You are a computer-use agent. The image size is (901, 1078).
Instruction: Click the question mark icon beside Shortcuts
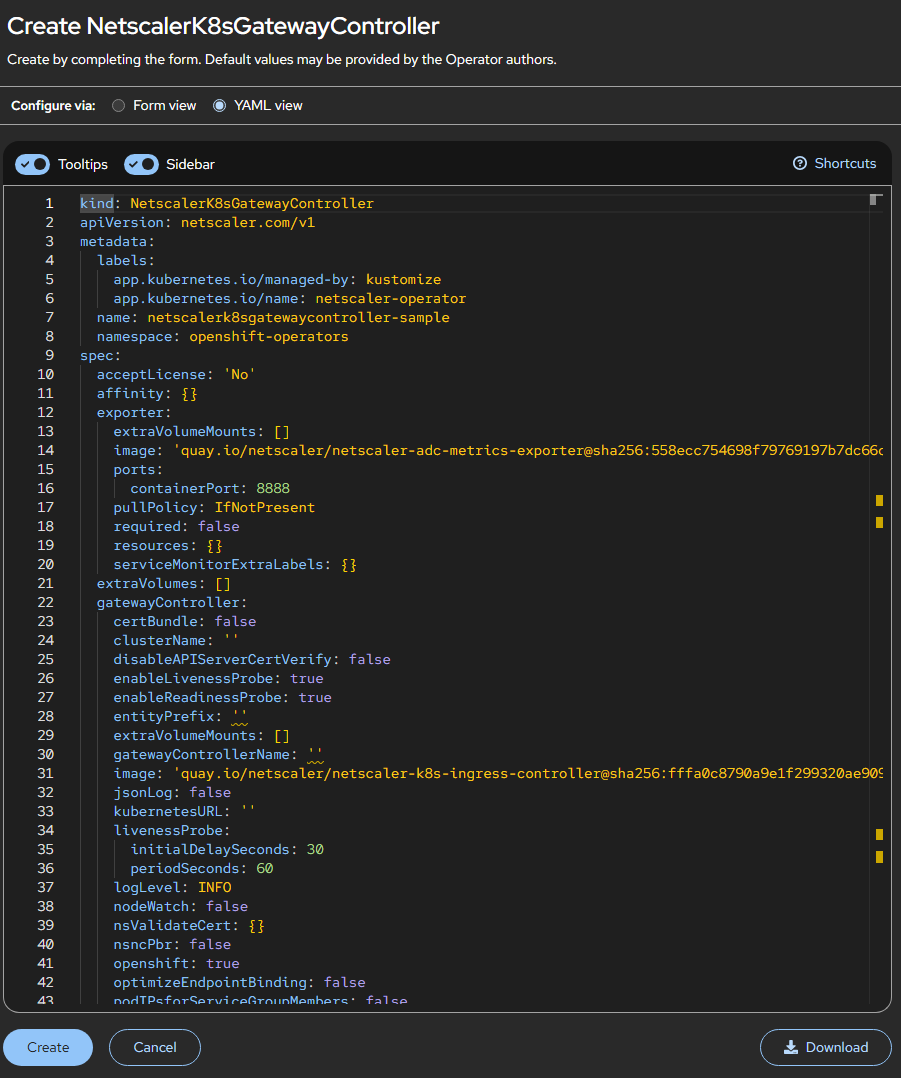pyautogui.click(x=799, y=163)
